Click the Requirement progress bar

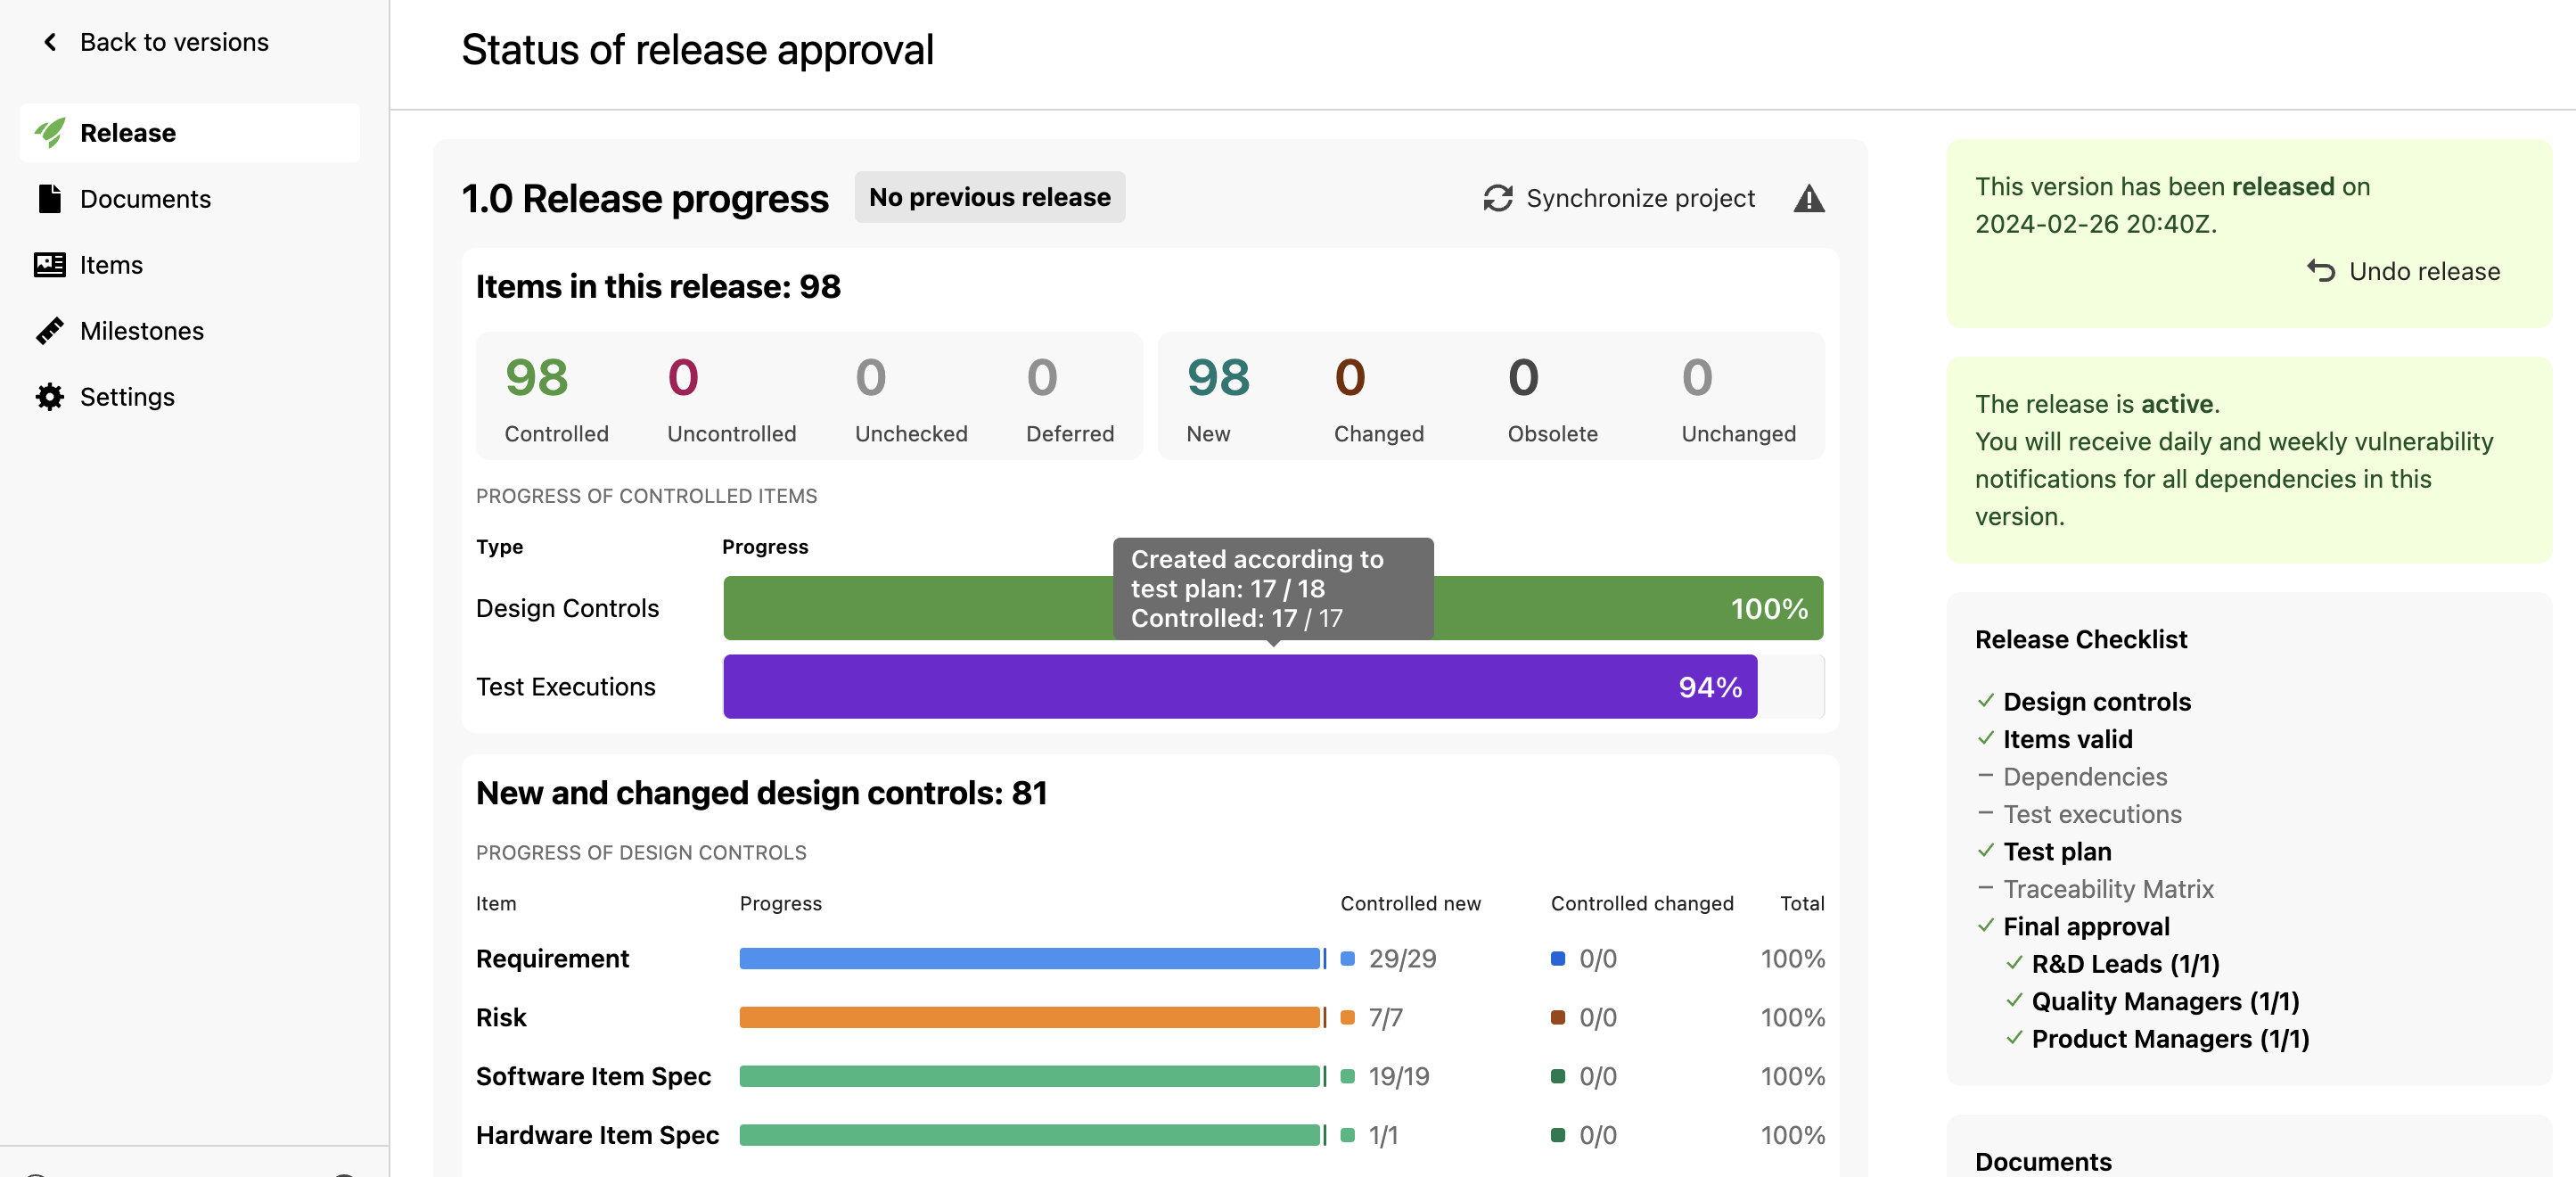click(x=1030, y=959)
